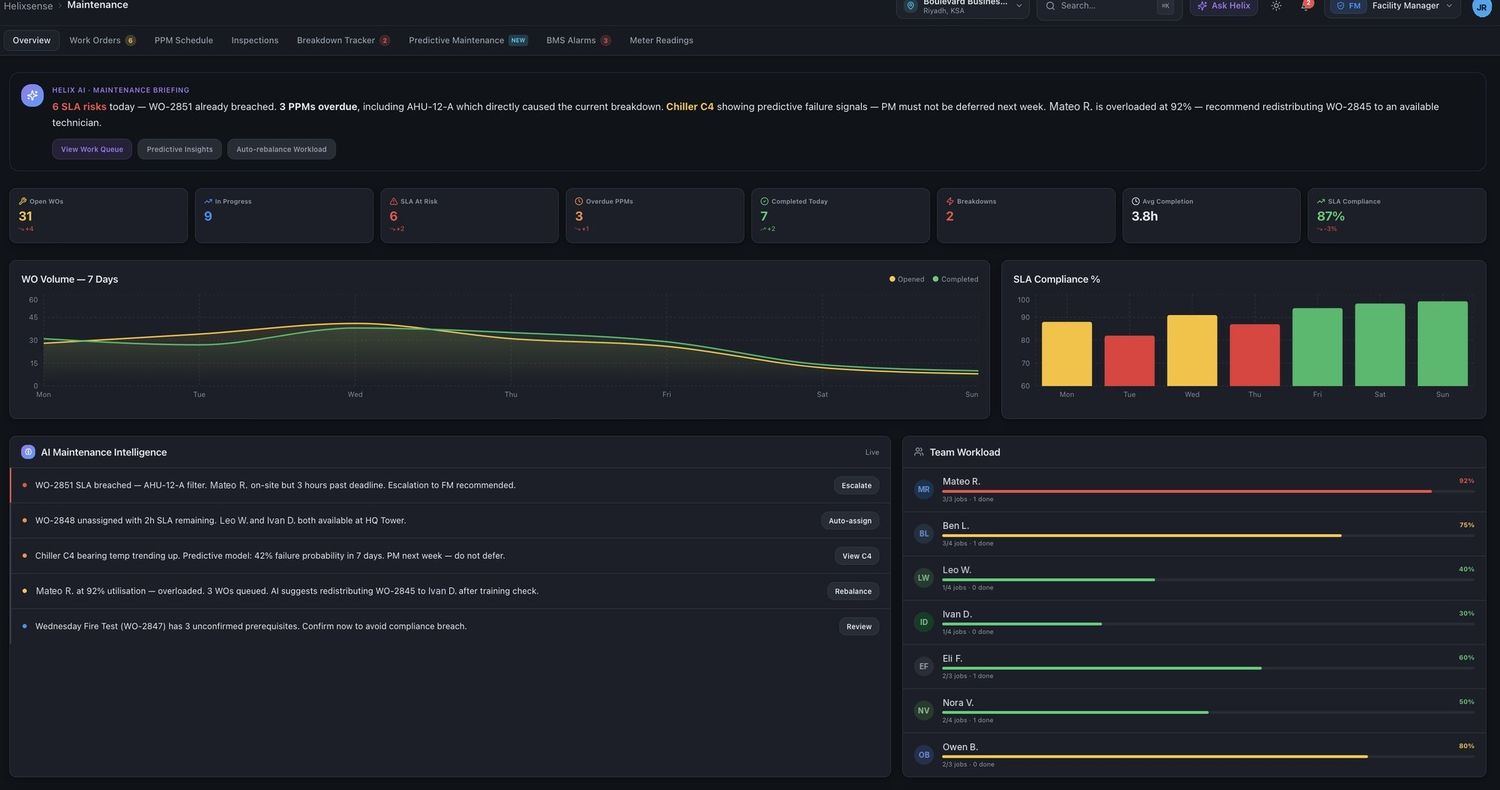The height and width of the screenshot is (790, 1500).
Task: Click the Auto-rebalance Workload button
Action: click(281, 149)
